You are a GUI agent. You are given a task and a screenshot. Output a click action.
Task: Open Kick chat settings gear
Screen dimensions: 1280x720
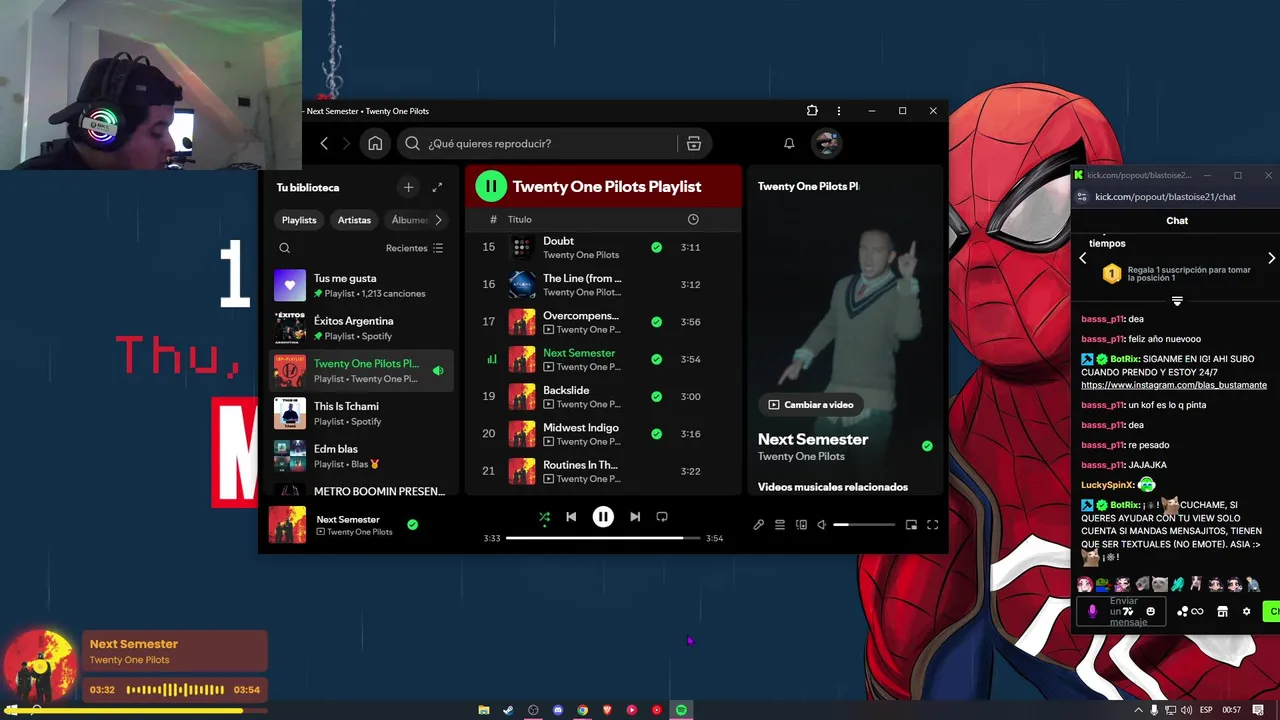click(1246, 611)
